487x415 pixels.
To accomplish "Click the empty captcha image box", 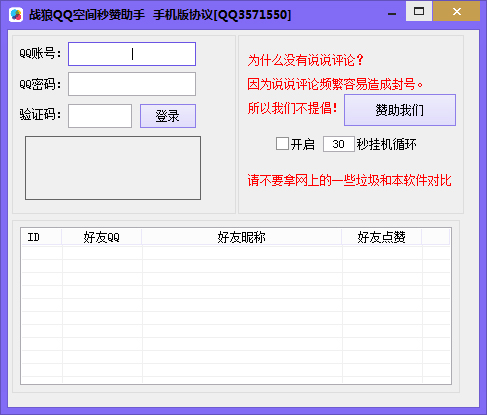I will coord(113,168).
